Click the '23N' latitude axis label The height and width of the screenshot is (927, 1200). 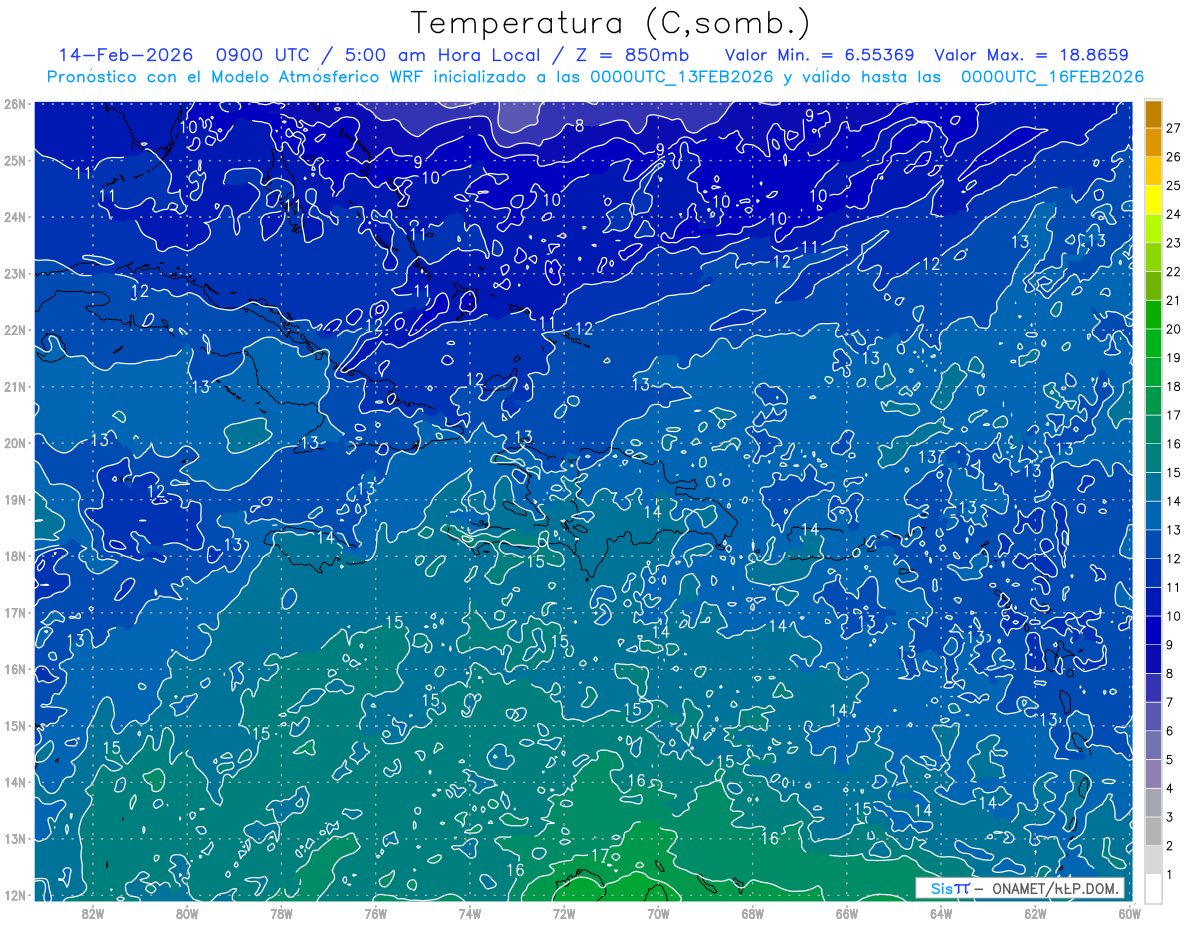(x=14, y=273)
